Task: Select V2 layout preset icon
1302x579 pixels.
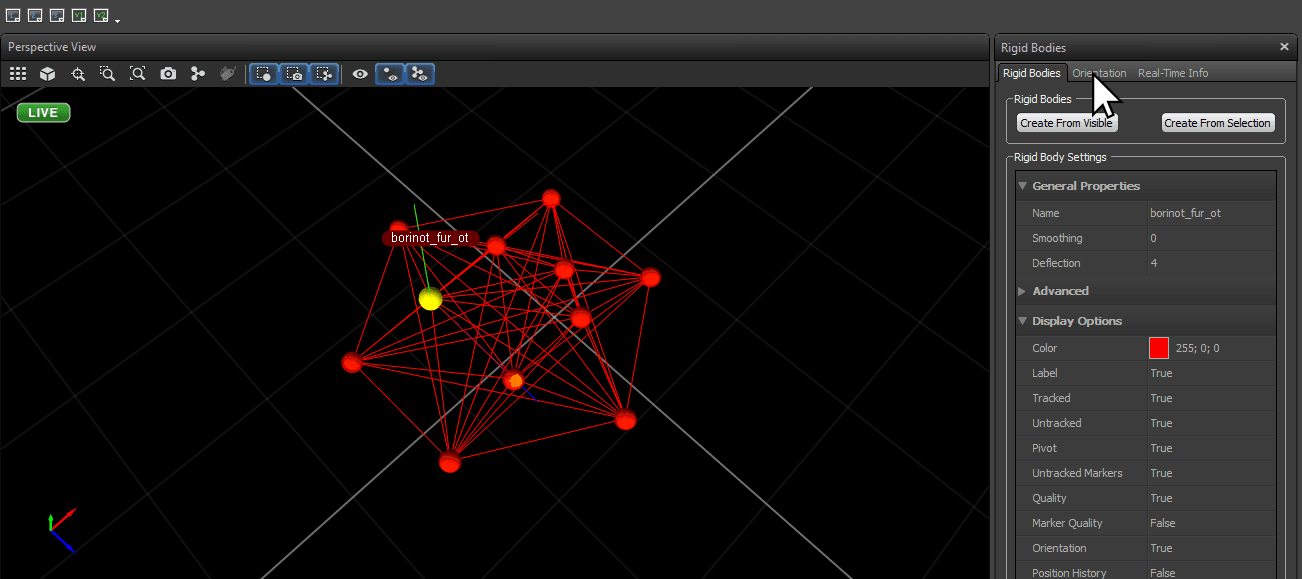Action: [x=101, y=15]
